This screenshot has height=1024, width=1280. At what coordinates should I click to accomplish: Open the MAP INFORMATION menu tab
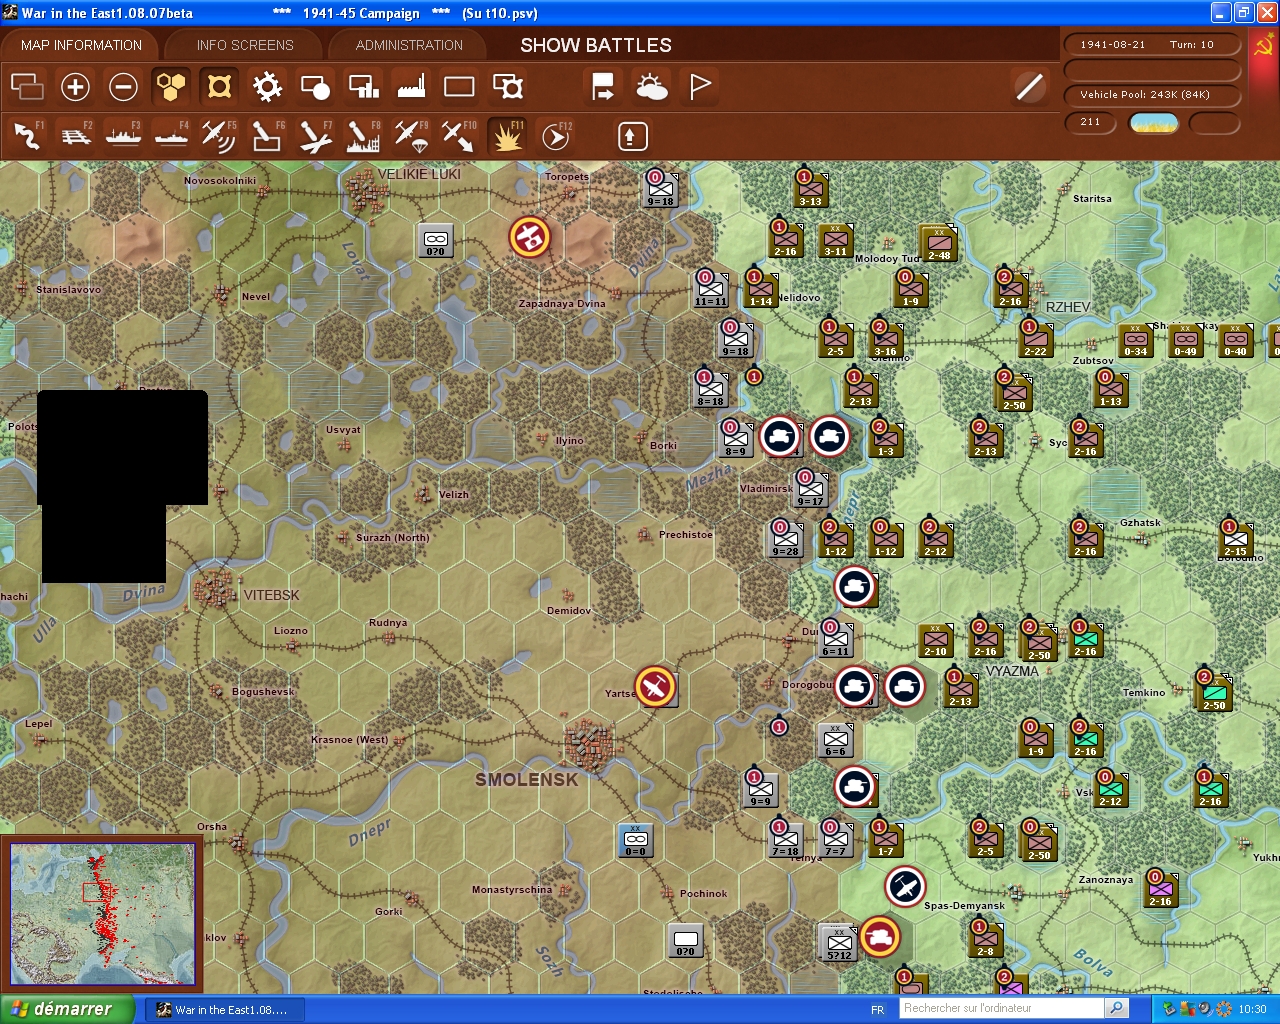pyautogui.click(x=80, y=44)
